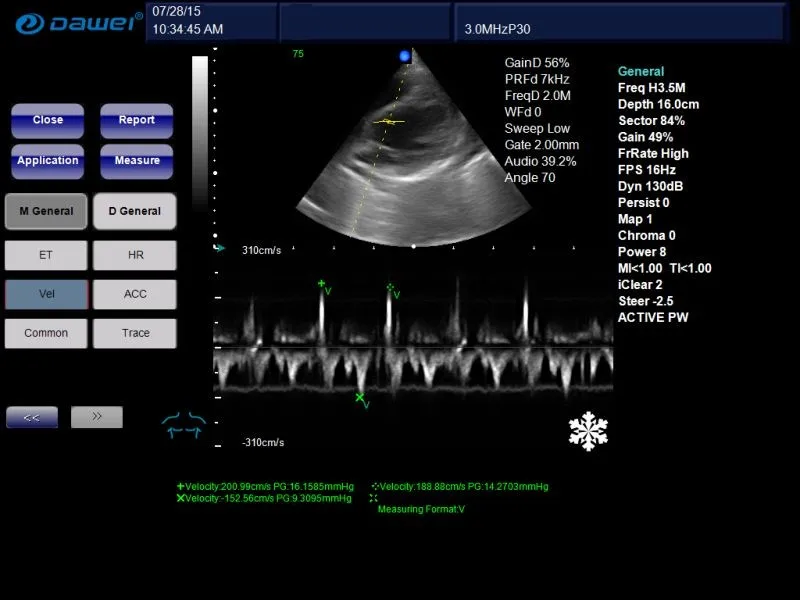The image size is (800, 600).
Task: Open the Application menu
Action: coord(47,161)
